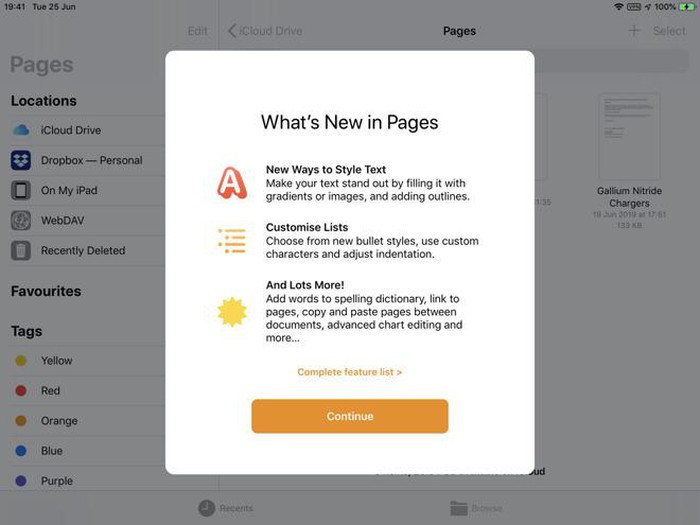Open the Recently Deleted bin icon
This screenshot has width=700, height=525.
click(x=21, y=250)
